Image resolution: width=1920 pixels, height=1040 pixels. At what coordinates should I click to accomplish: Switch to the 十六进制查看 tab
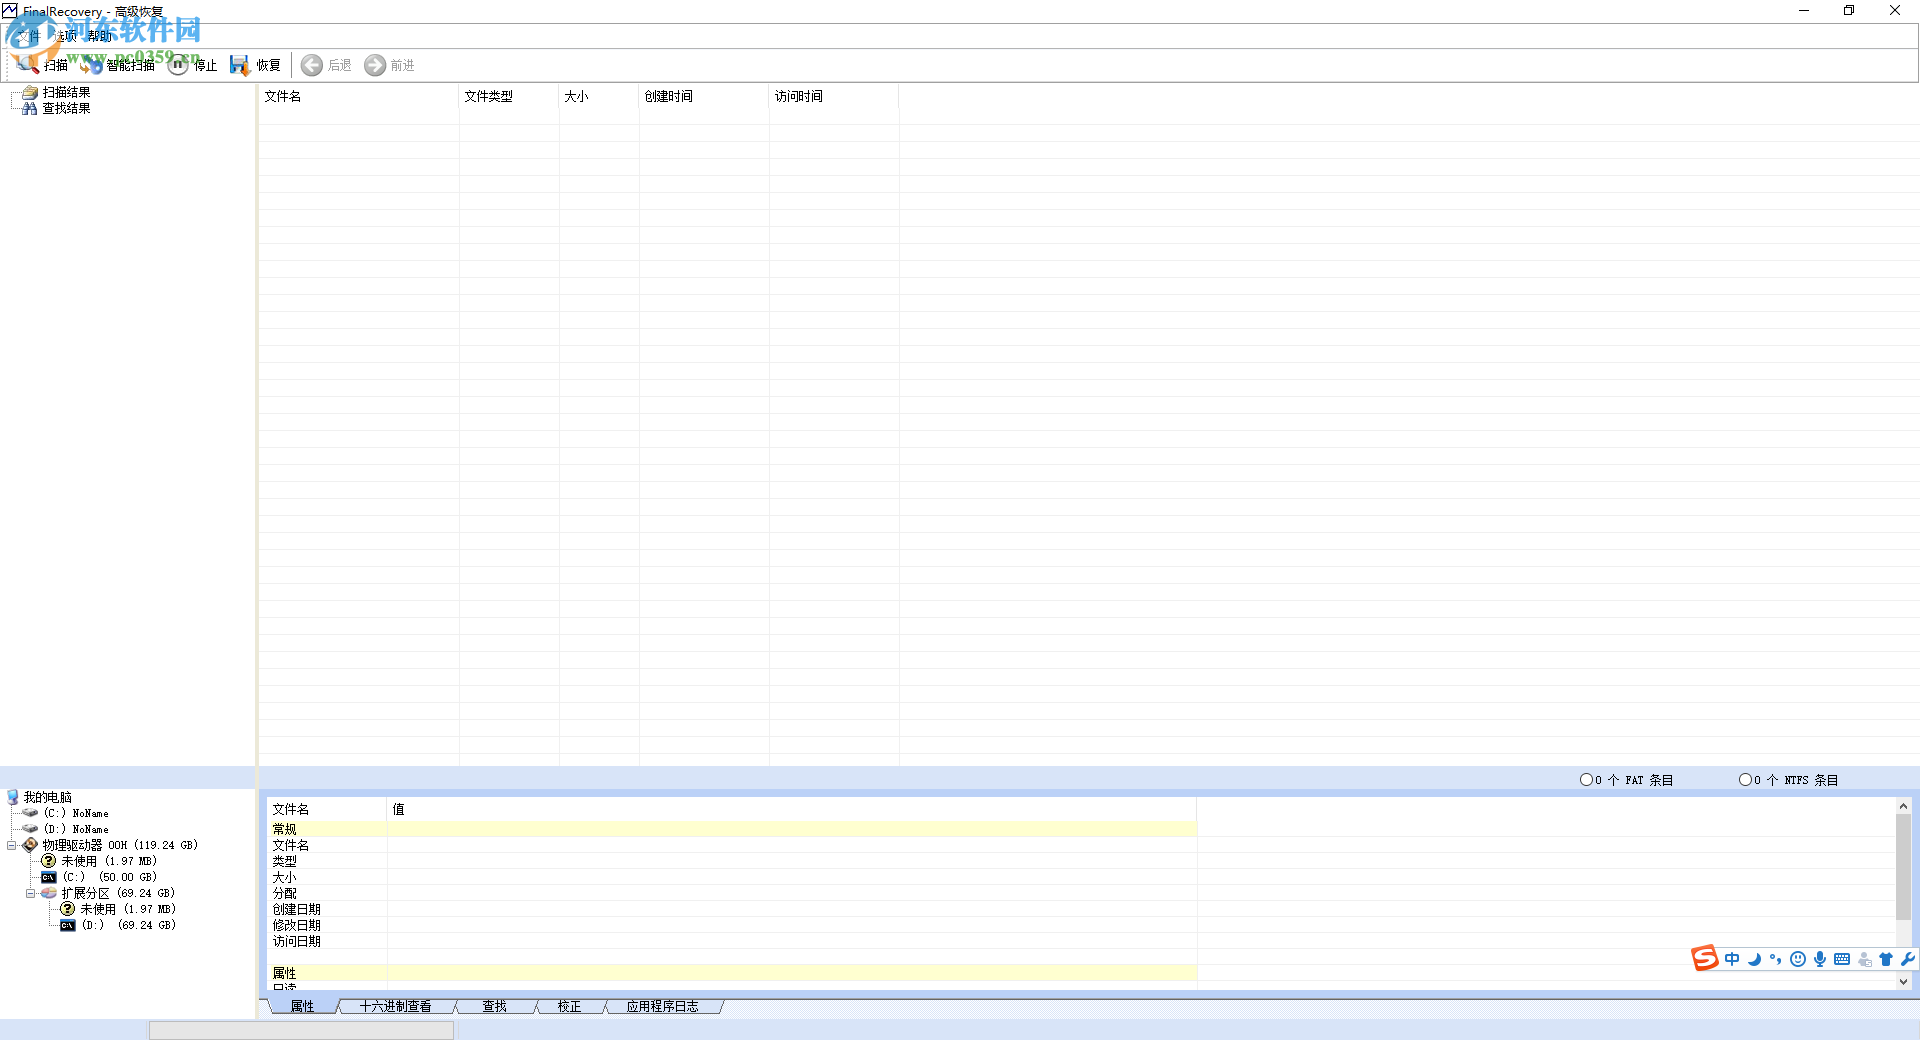pos(396,1006)
